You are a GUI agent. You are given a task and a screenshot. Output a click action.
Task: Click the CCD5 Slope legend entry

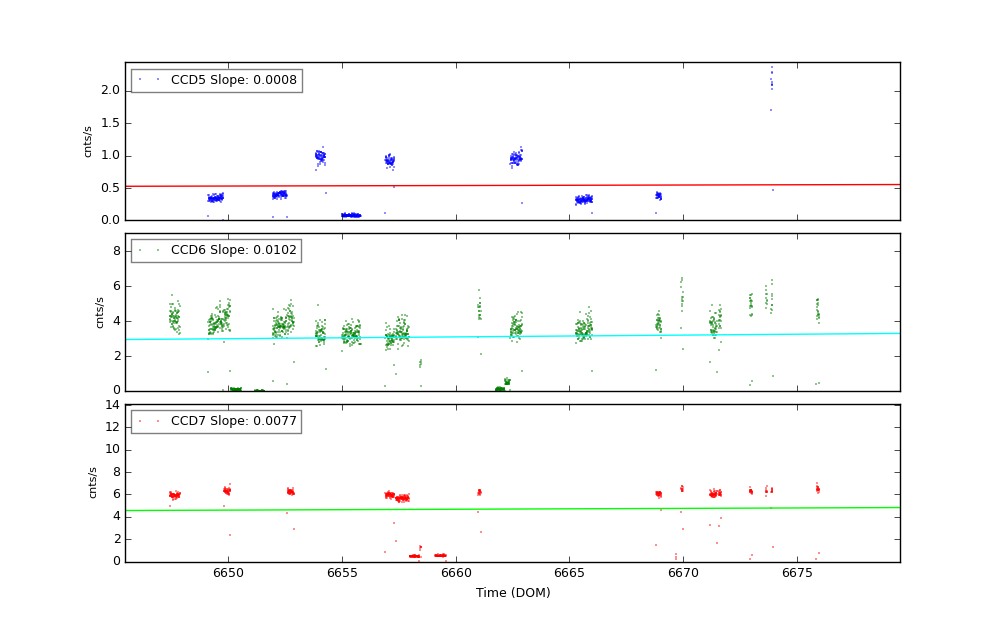(233, 81)
